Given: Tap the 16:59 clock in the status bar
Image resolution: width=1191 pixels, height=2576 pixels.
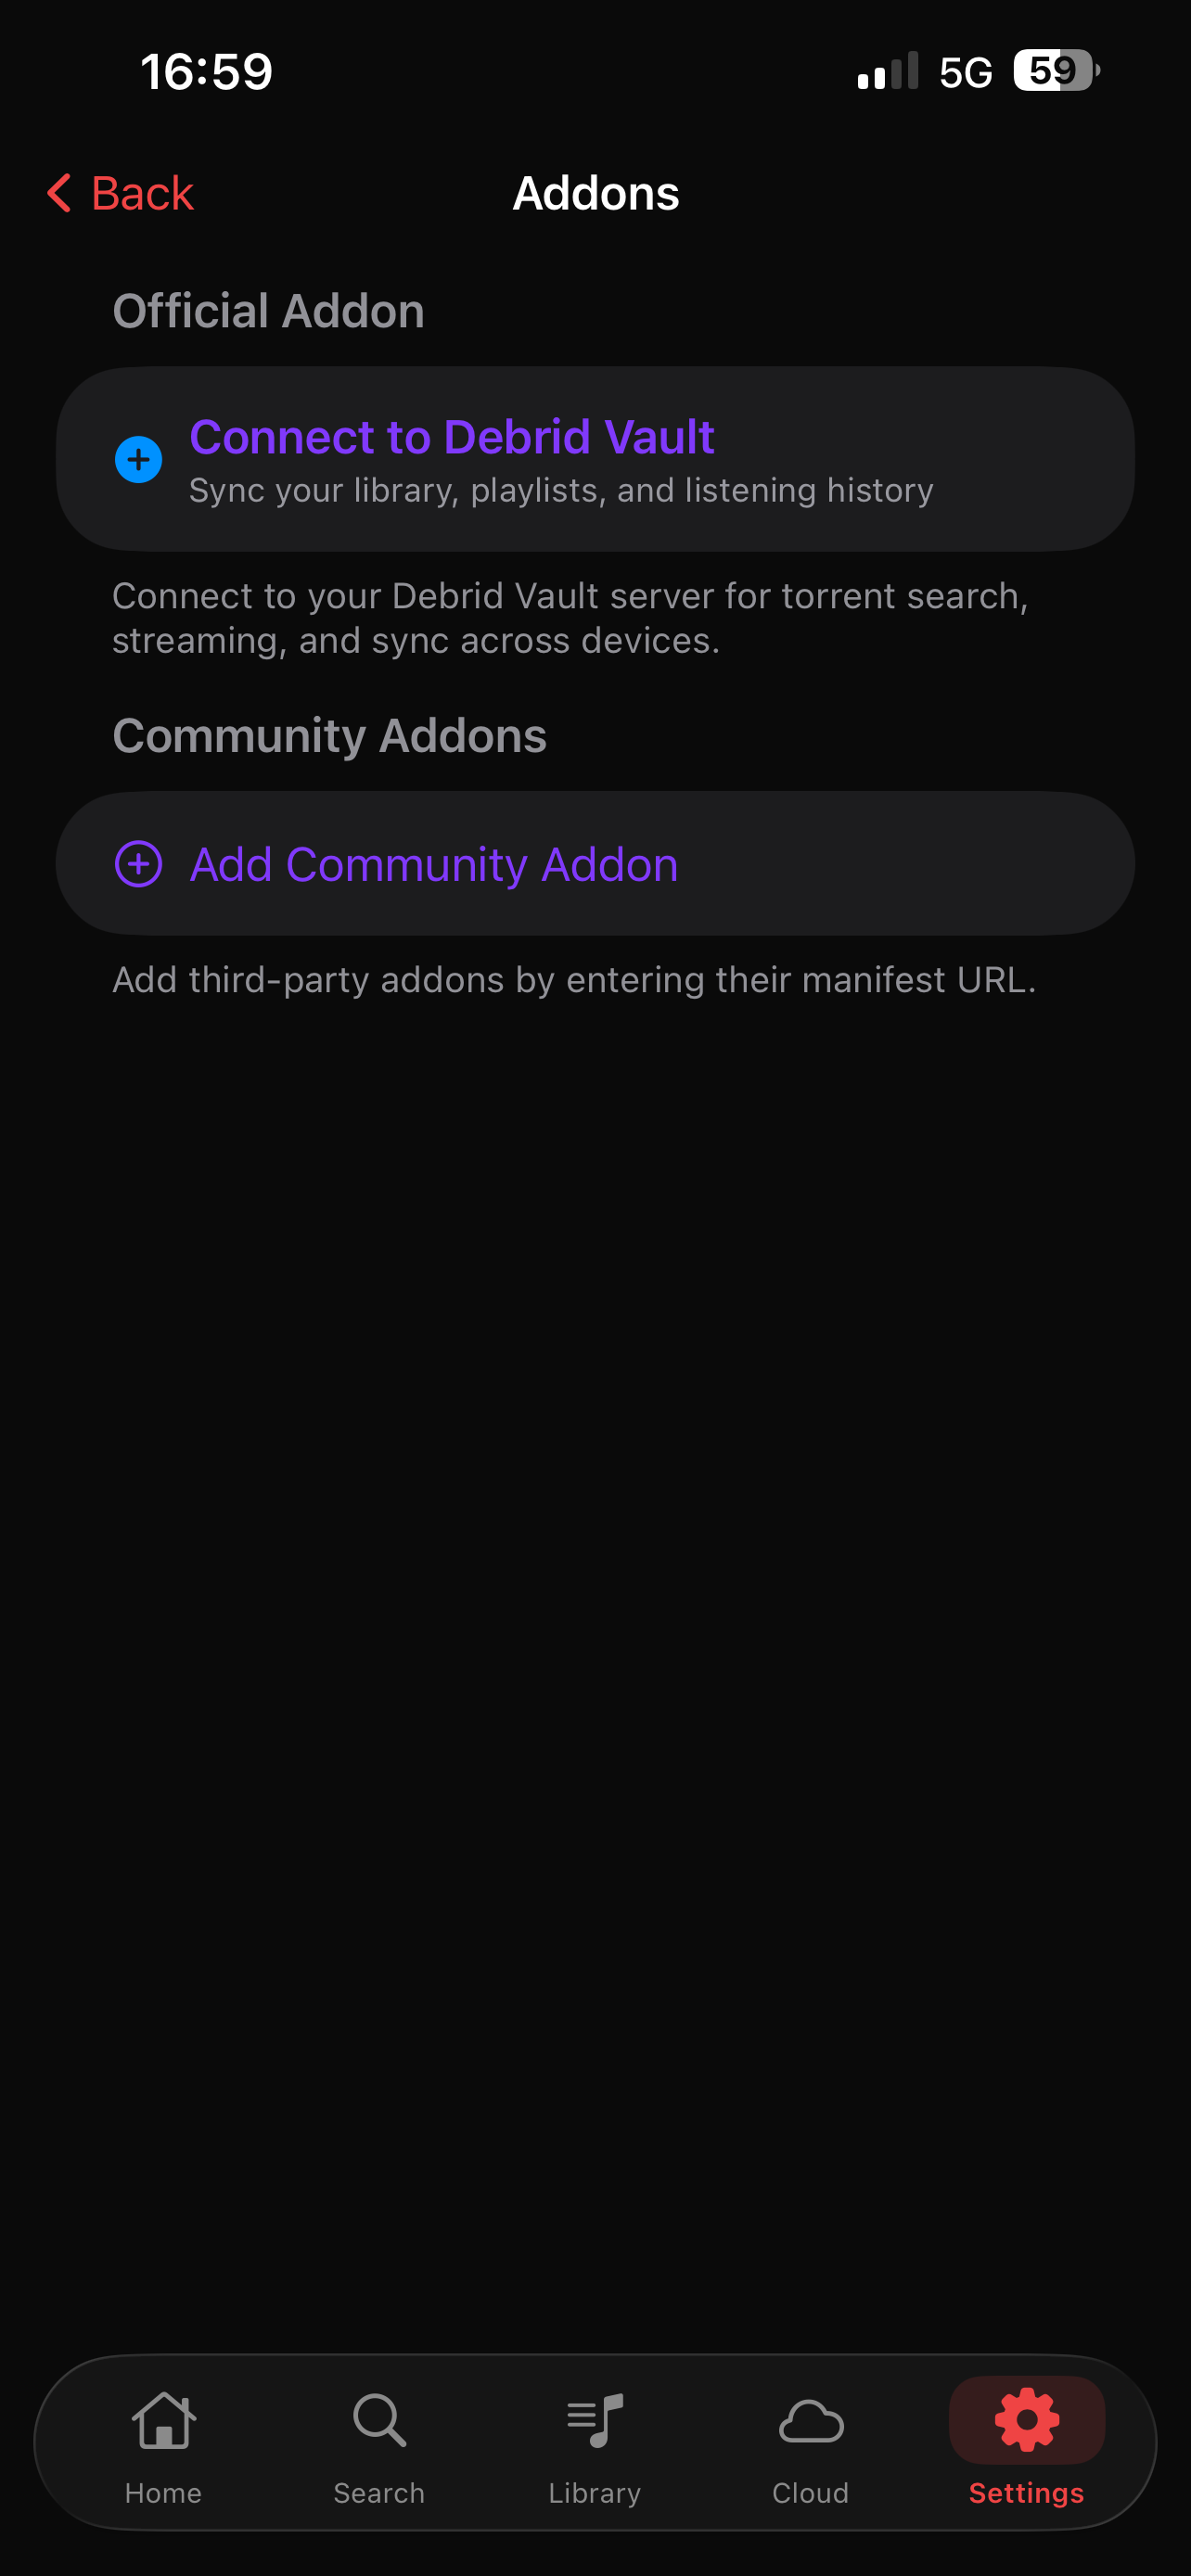Looking at the screenshot, I should [x=206, y=72].
